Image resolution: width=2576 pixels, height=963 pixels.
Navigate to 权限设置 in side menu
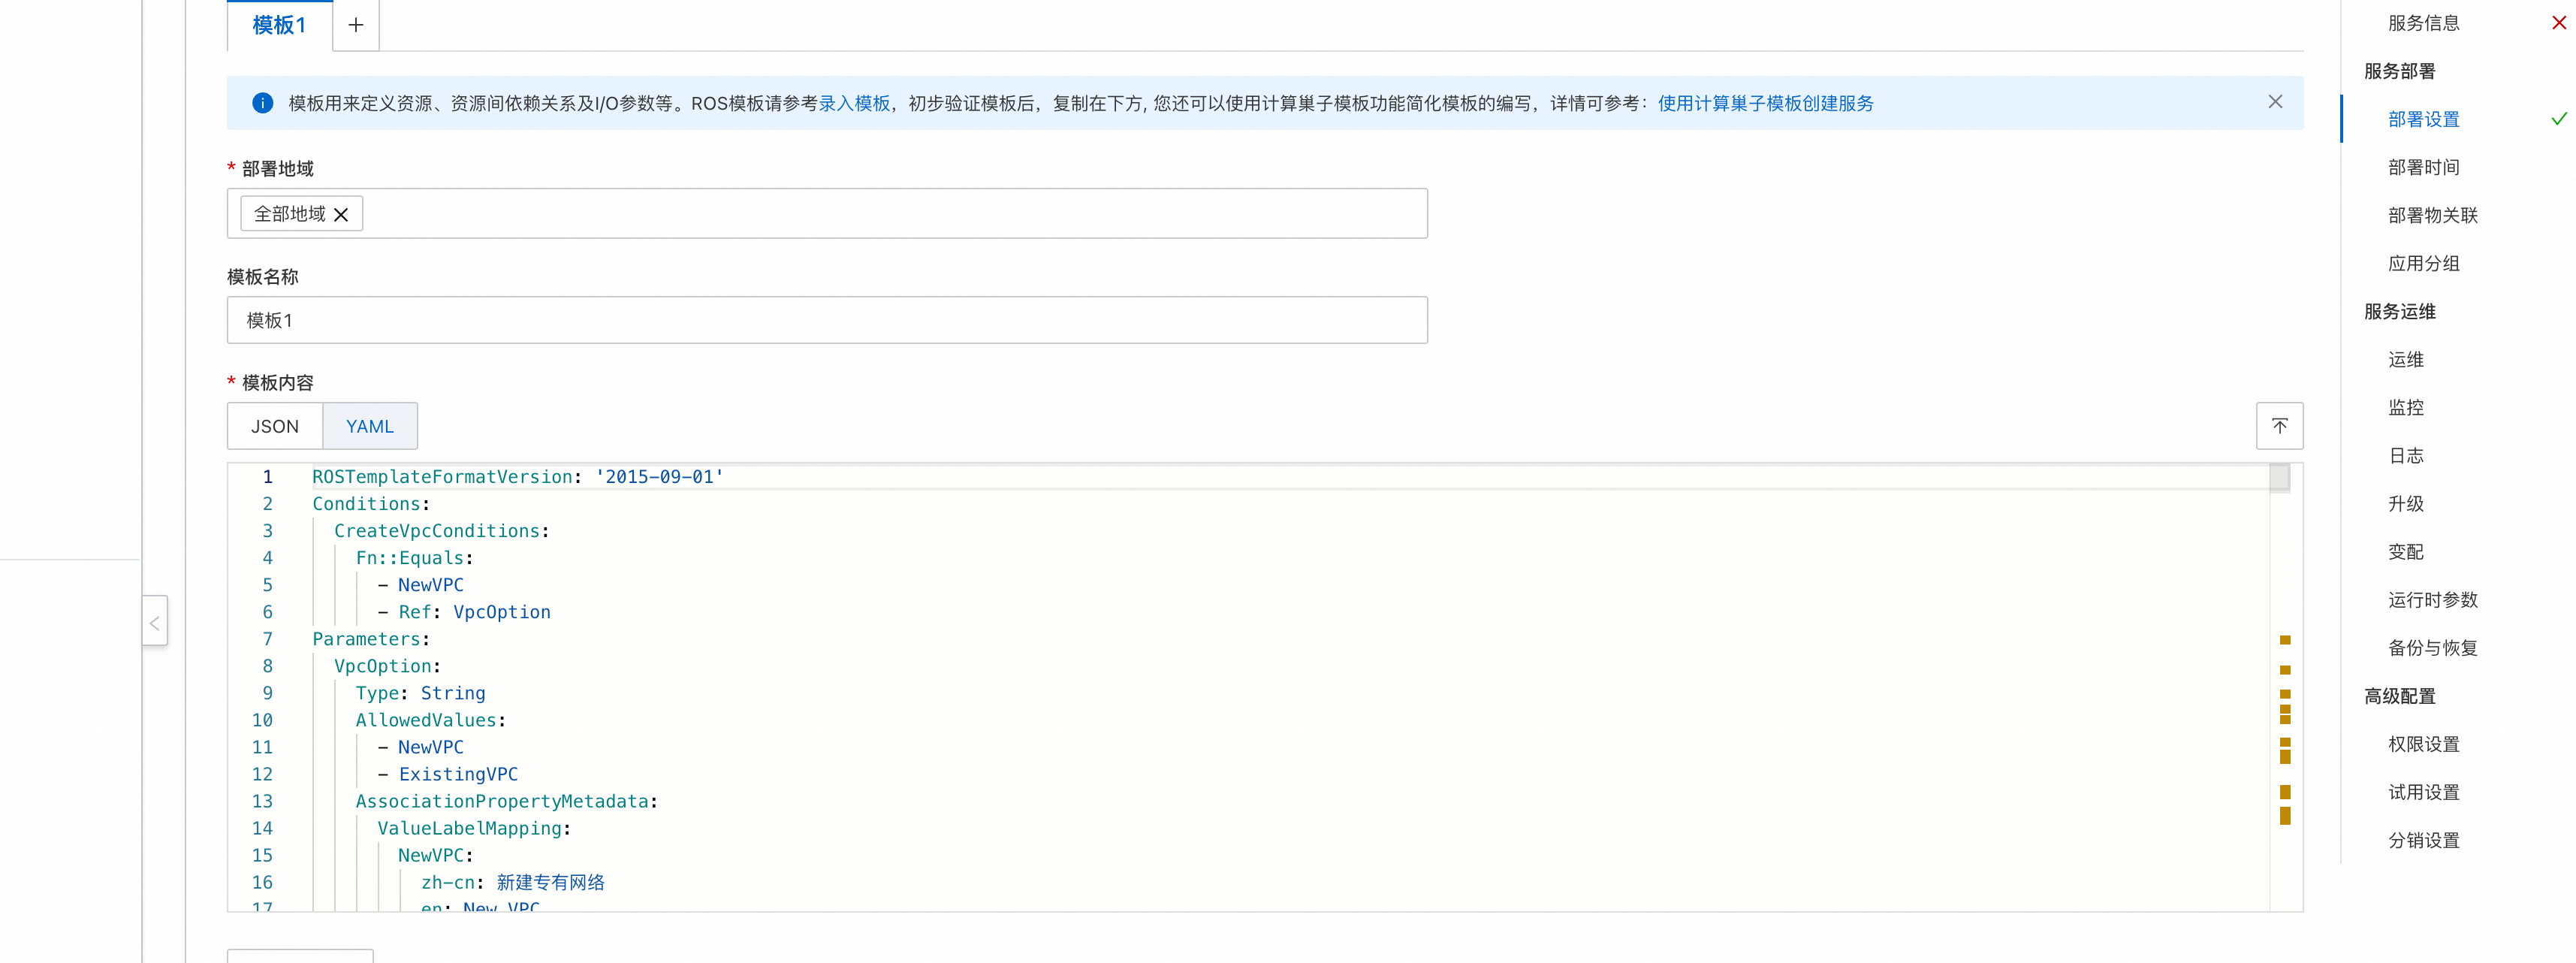(2423, 744)
